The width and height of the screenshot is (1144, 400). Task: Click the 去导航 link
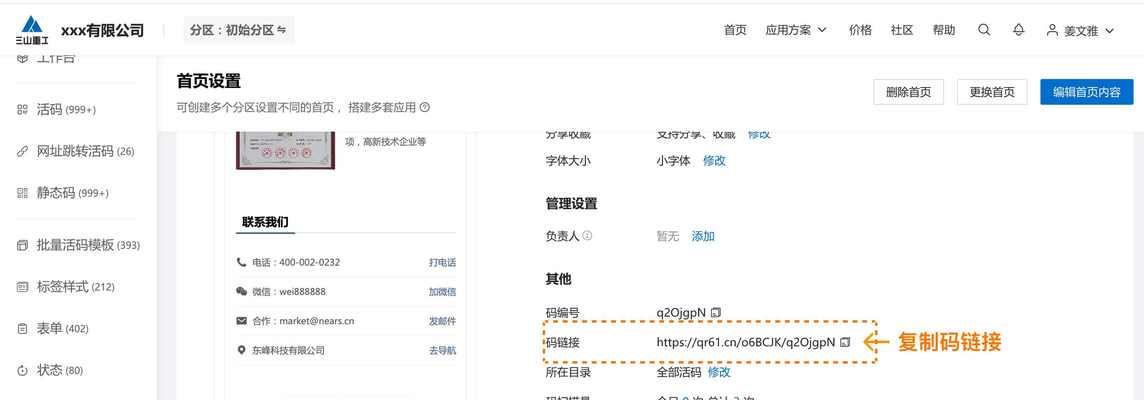[442, 350]
